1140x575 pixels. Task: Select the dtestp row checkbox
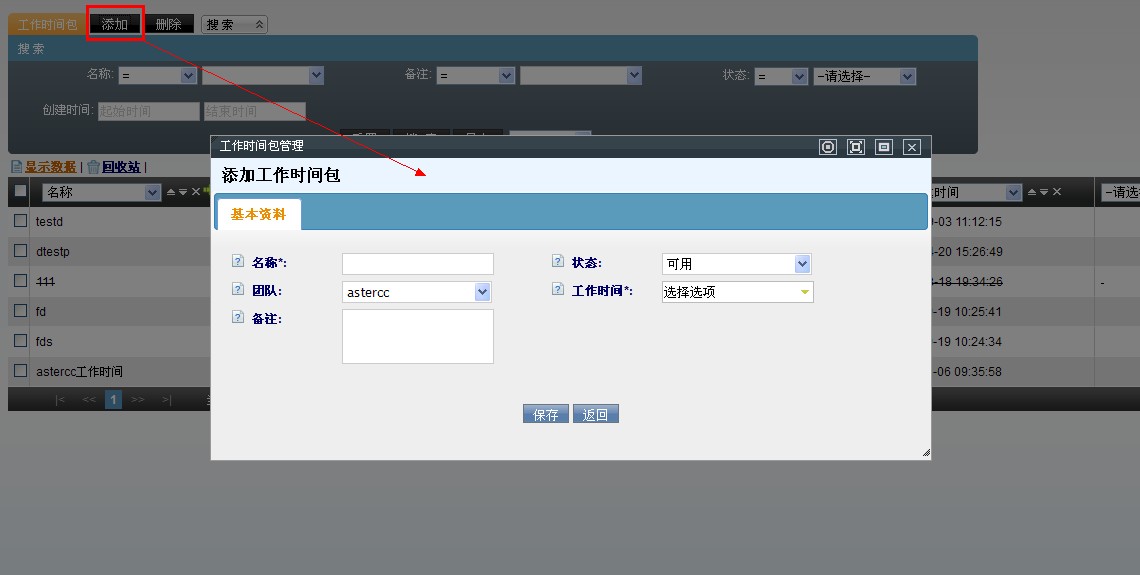[x=20, y=251]
